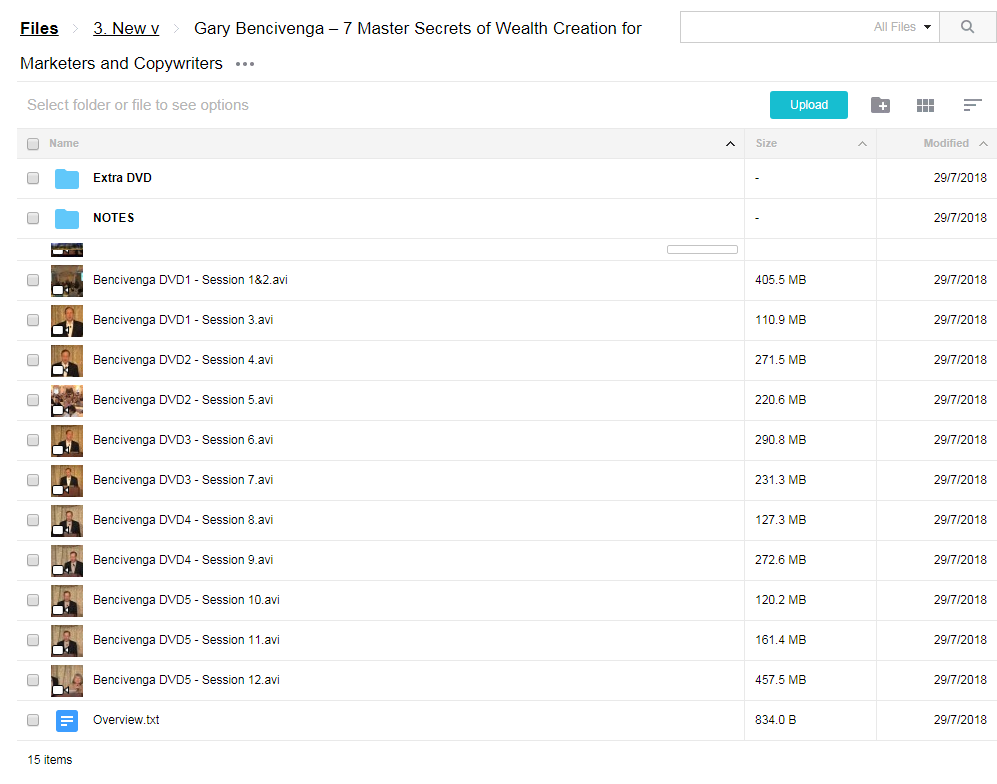Screen dimensions: 997x784
Task: Open the sort options icon
Action: [972, 105]
